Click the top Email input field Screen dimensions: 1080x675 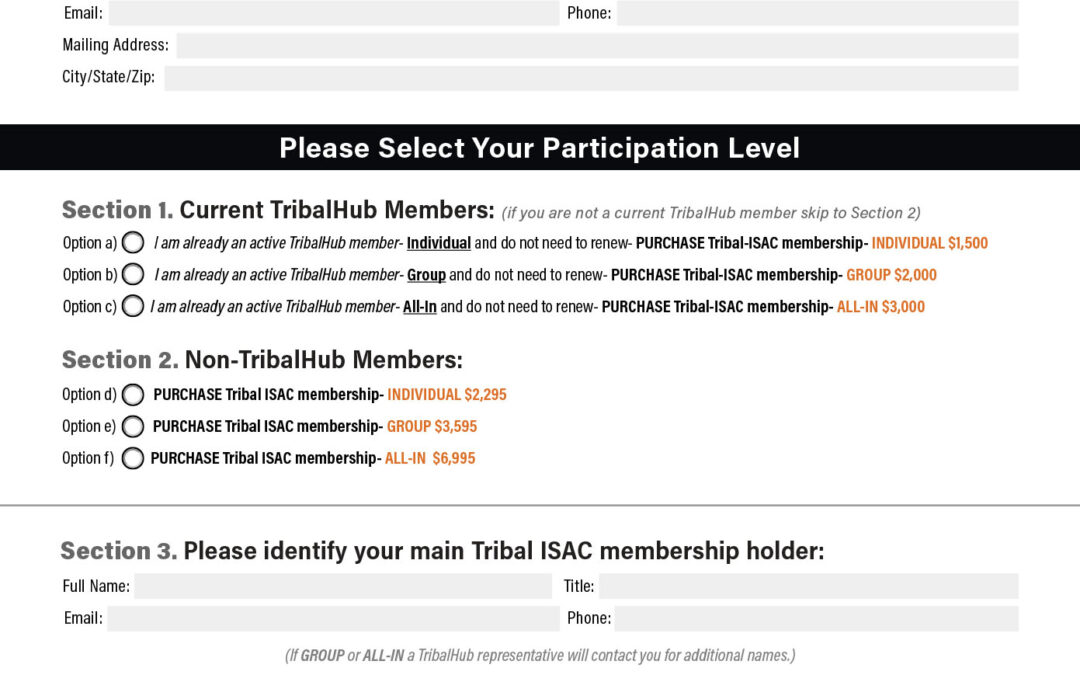click(x=333, y=13)
